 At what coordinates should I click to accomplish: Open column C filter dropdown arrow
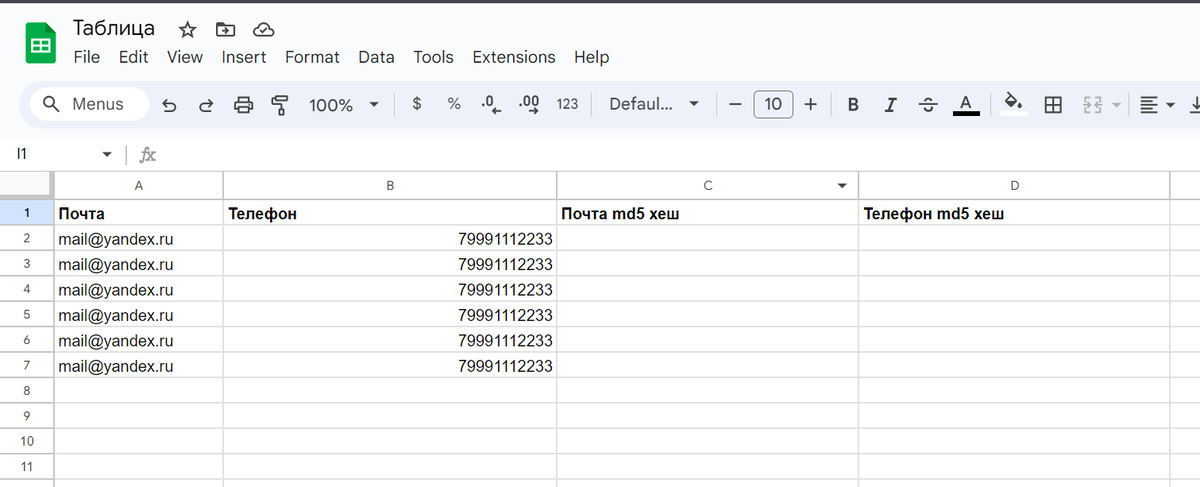(841, 186)
